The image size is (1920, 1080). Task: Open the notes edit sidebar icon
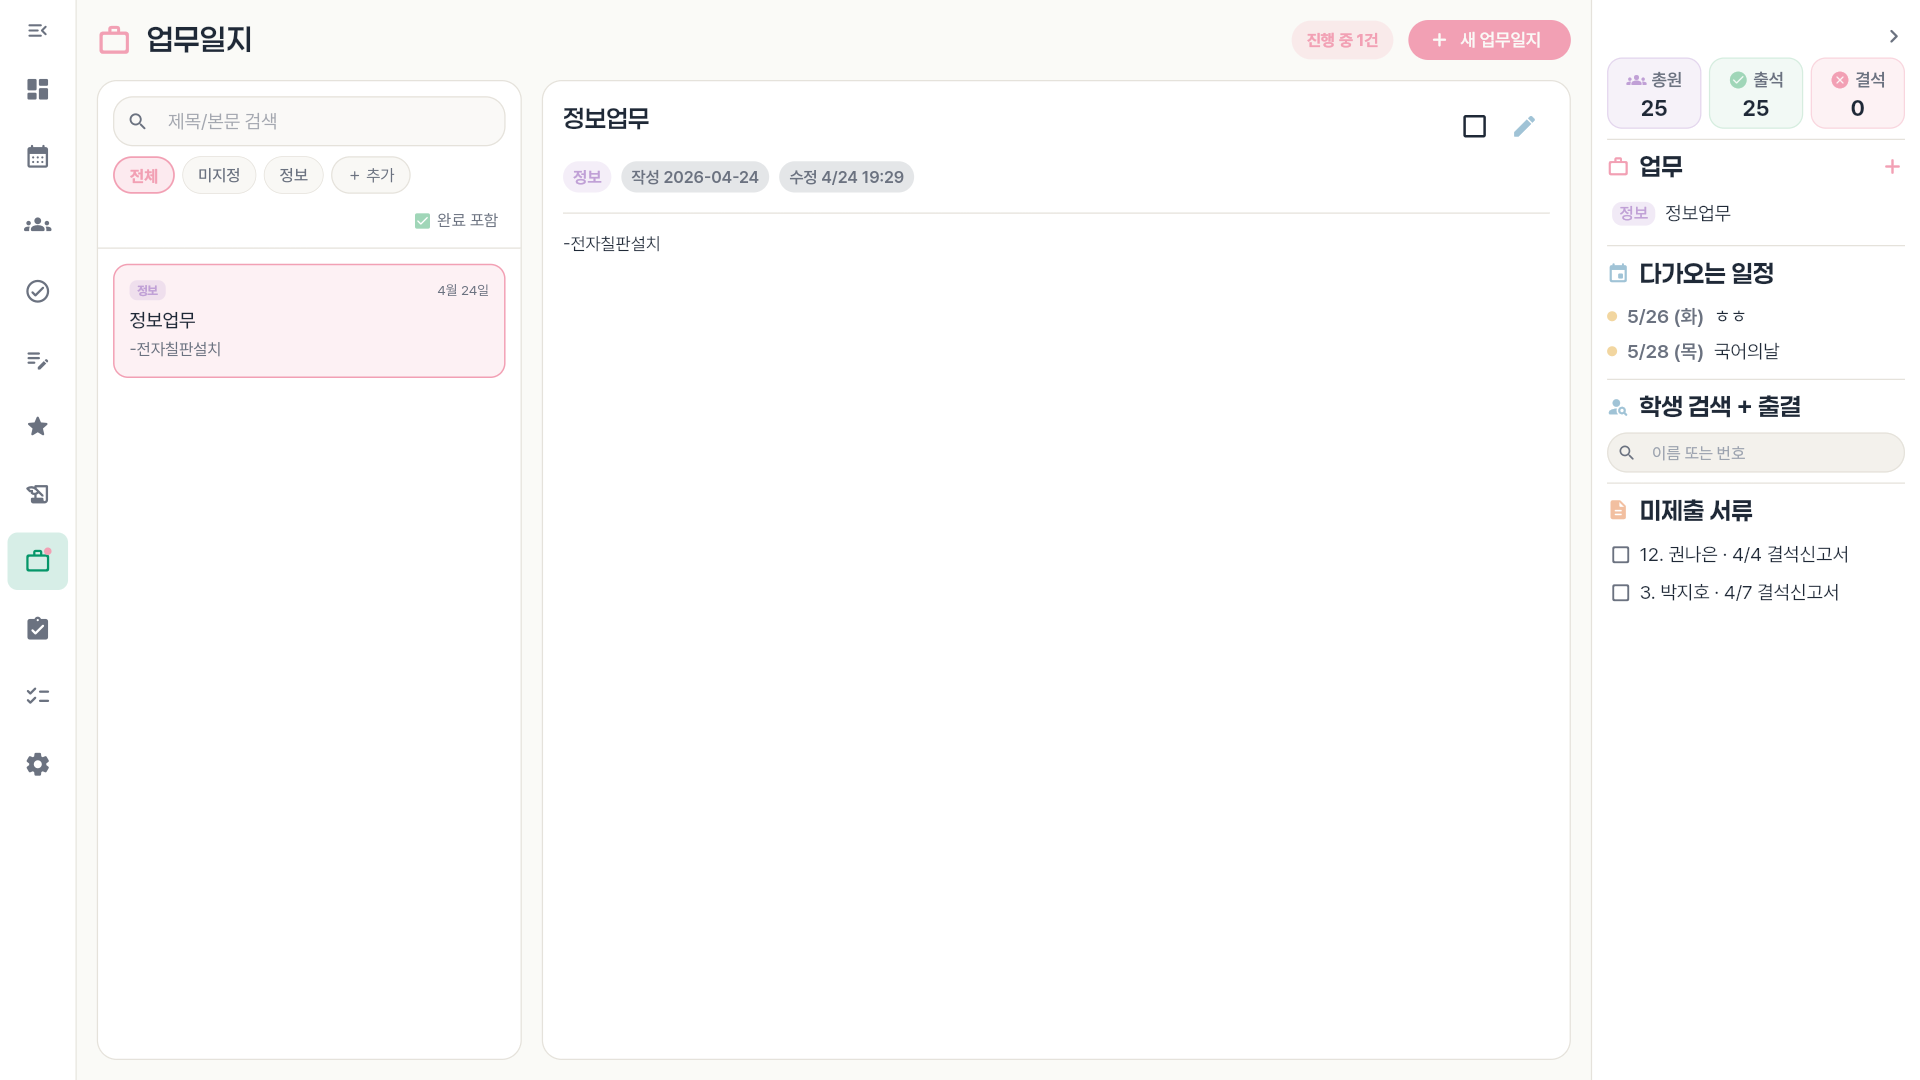point(37,359)
